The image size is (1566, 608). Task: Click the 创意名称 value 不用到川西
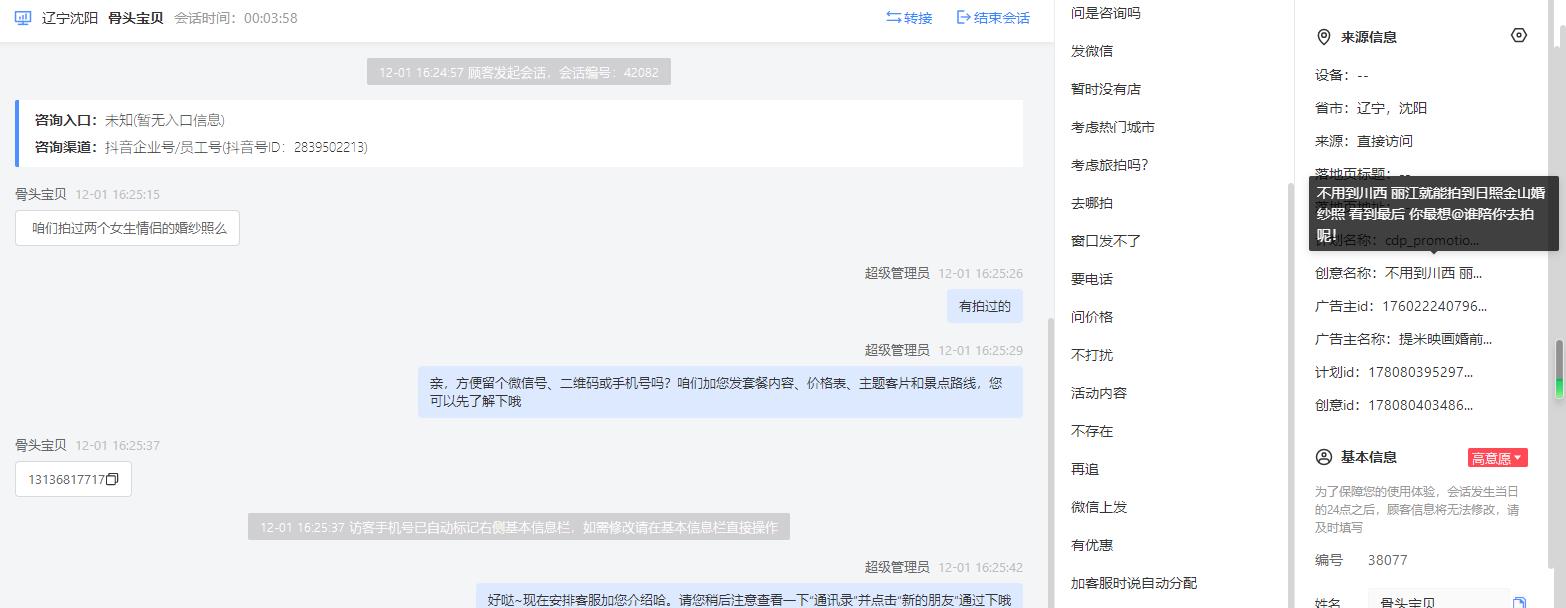(1433, 273)
